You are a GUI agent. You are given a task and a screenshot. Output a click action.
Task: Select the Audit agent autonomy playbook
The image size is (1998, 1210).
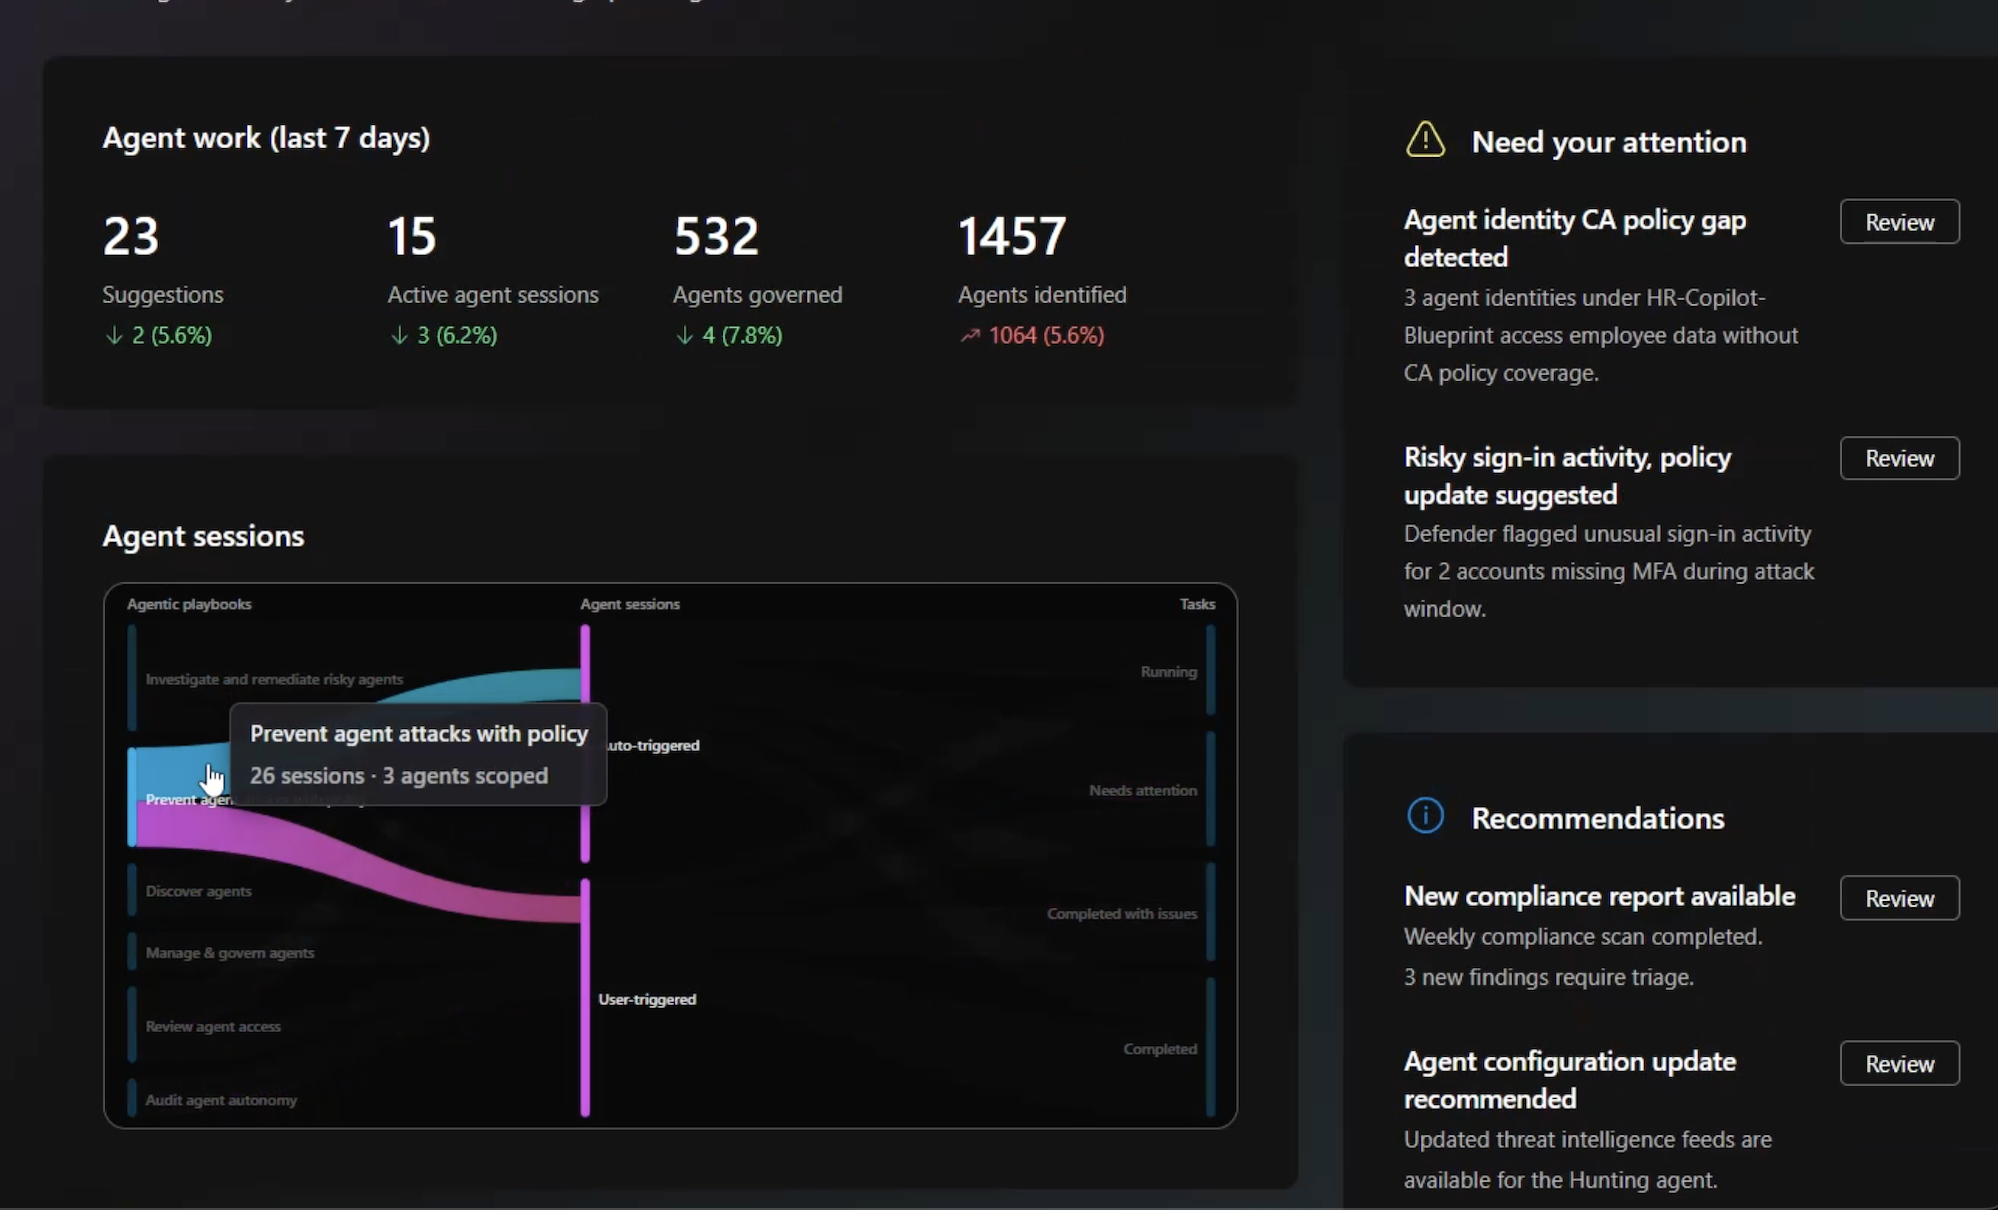coord(221,1100)
